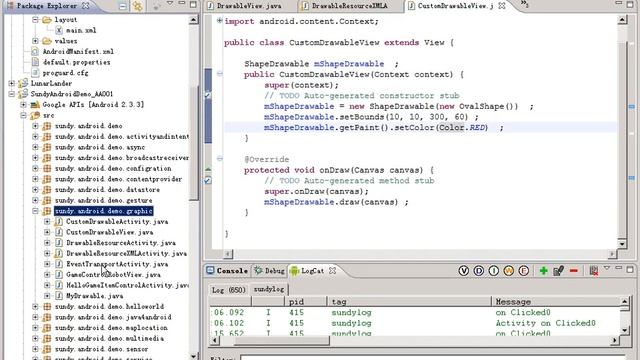
Task: Select AndroidManifest.xml in the tree
Action: tap(78, 51)
